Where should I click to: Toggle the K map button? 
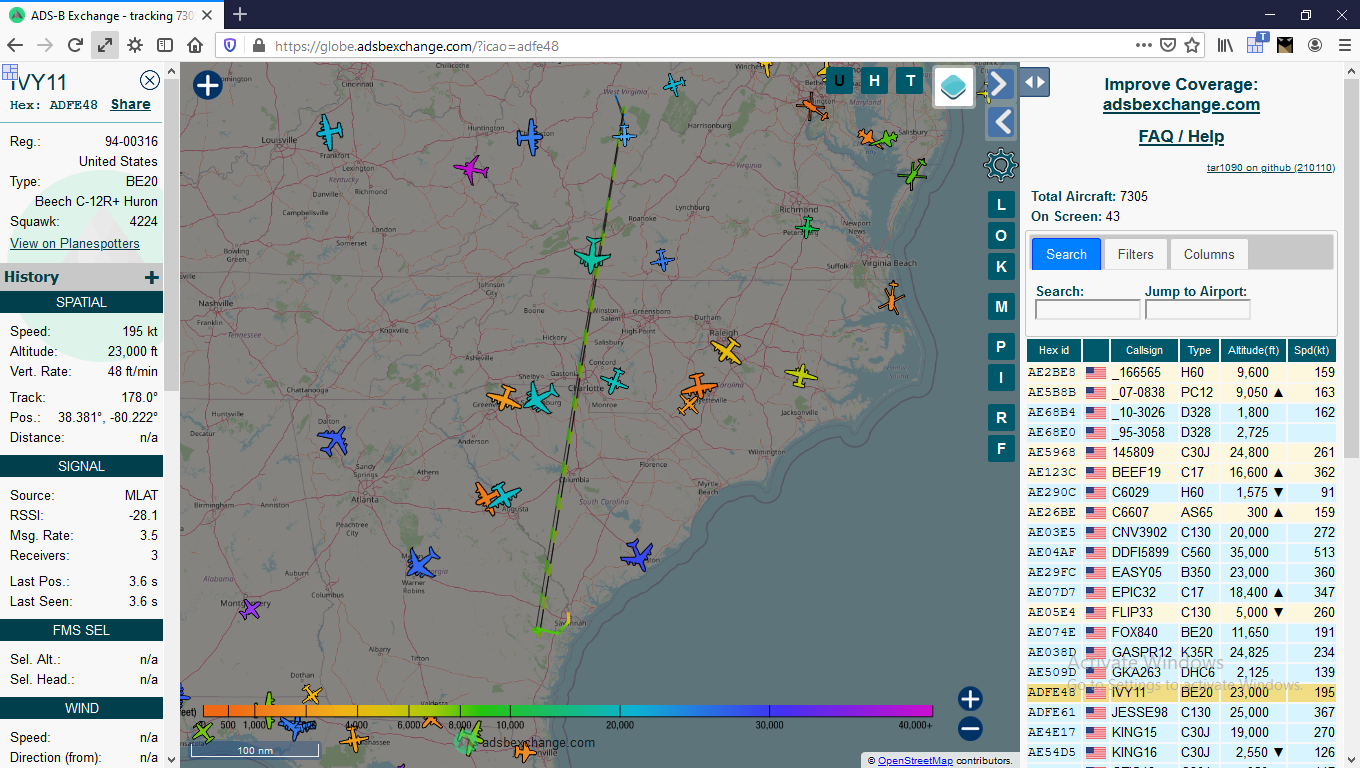click(1001, 266)
